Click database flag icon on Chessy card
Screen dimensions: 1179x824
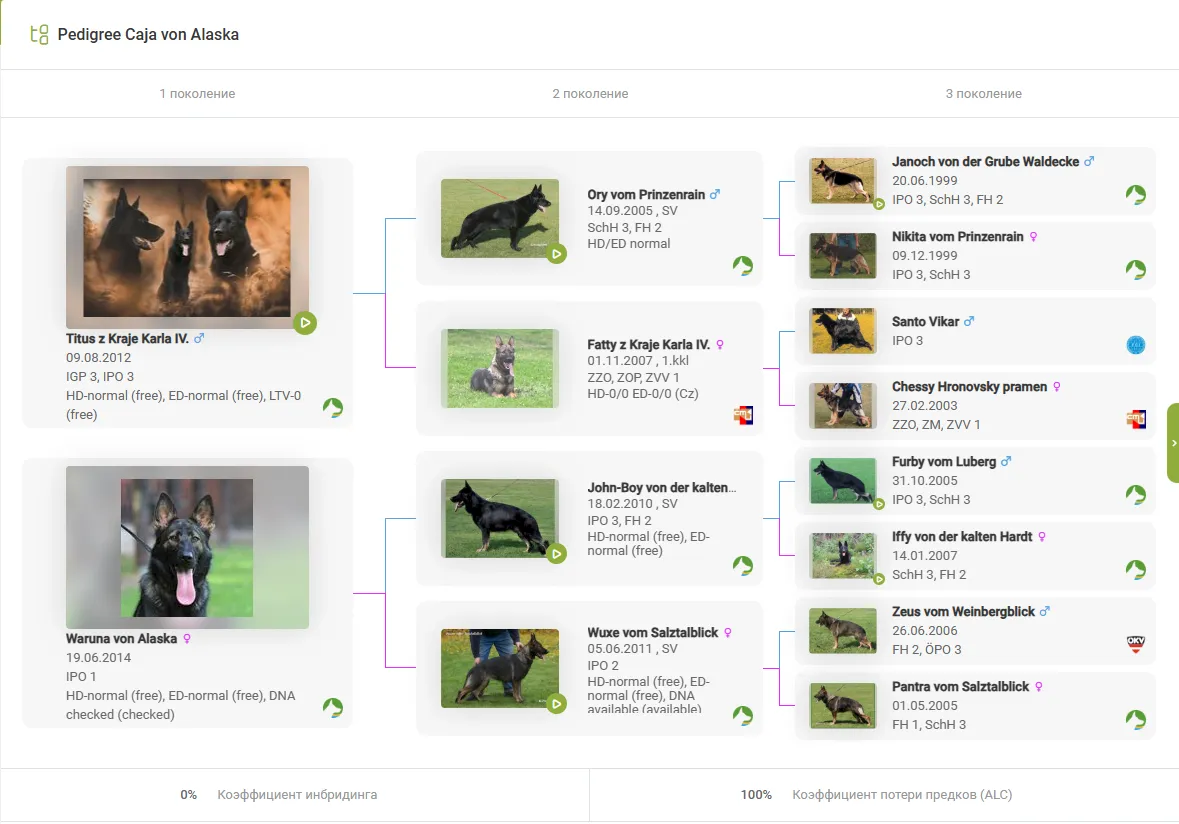[1136, 419]
